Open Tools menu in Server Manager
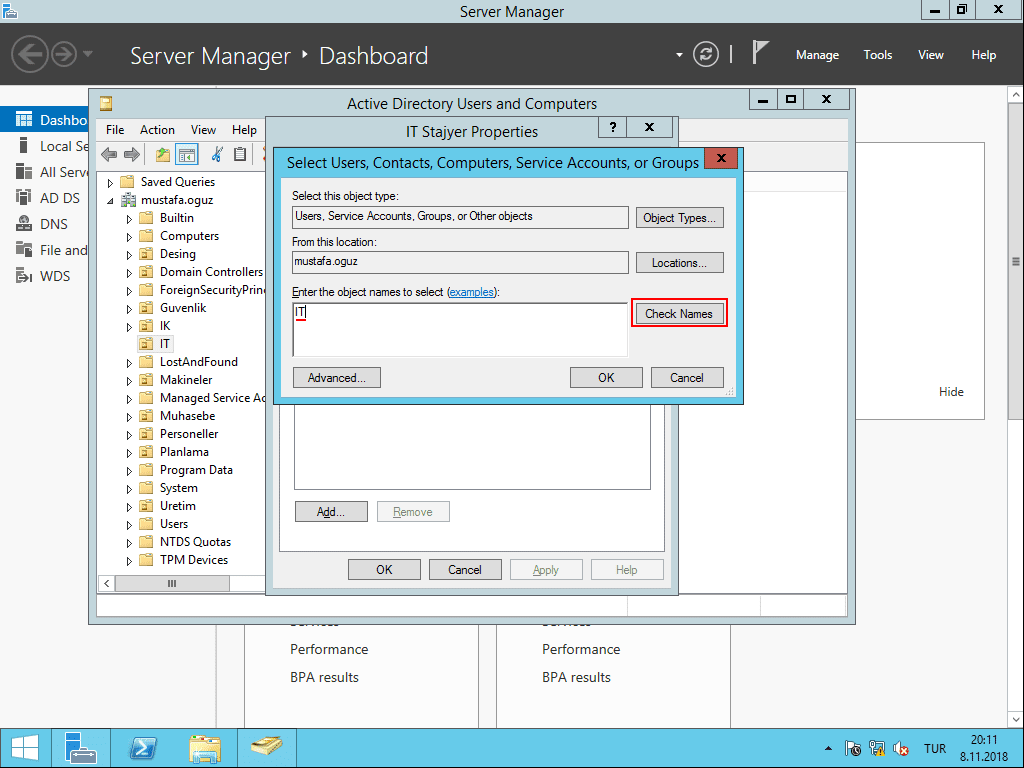 pyautogui.click(x=877, y=55)
